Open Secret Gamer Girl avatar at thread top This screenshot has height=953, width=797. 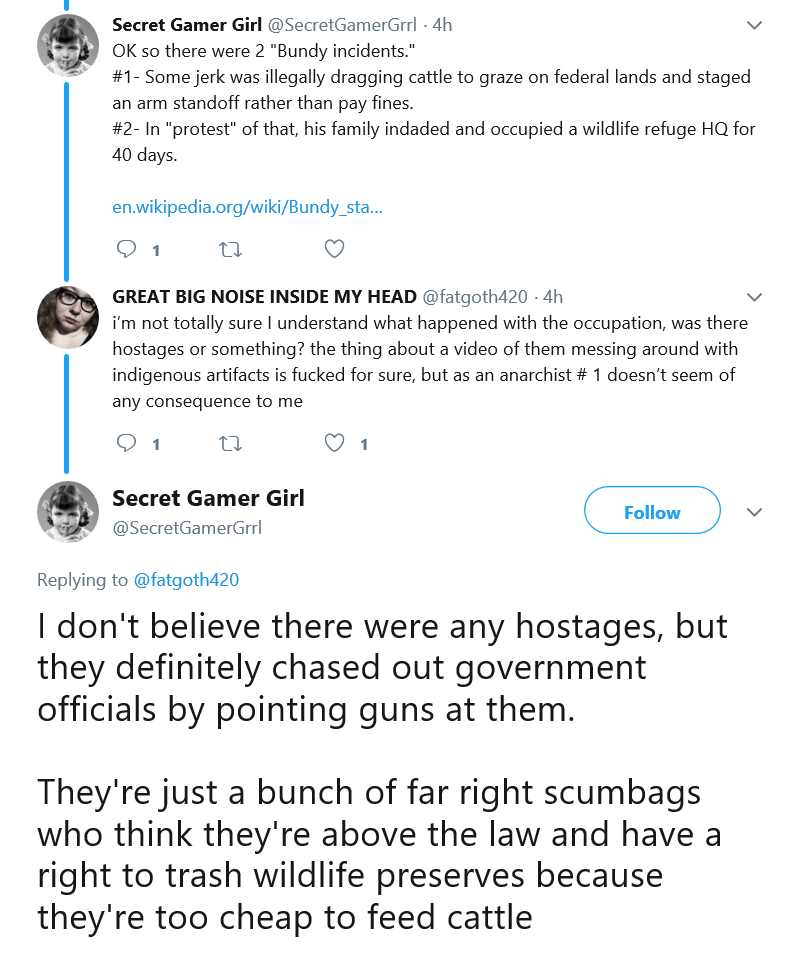click(x=67, y=45)
